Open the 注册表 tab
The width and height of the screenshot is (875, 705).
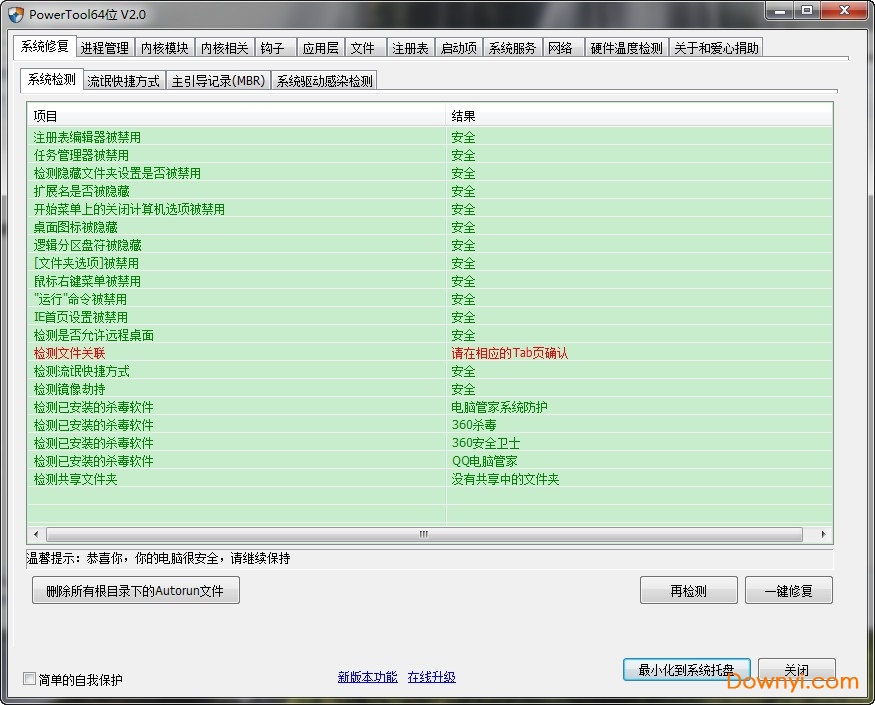click(410, 46)
